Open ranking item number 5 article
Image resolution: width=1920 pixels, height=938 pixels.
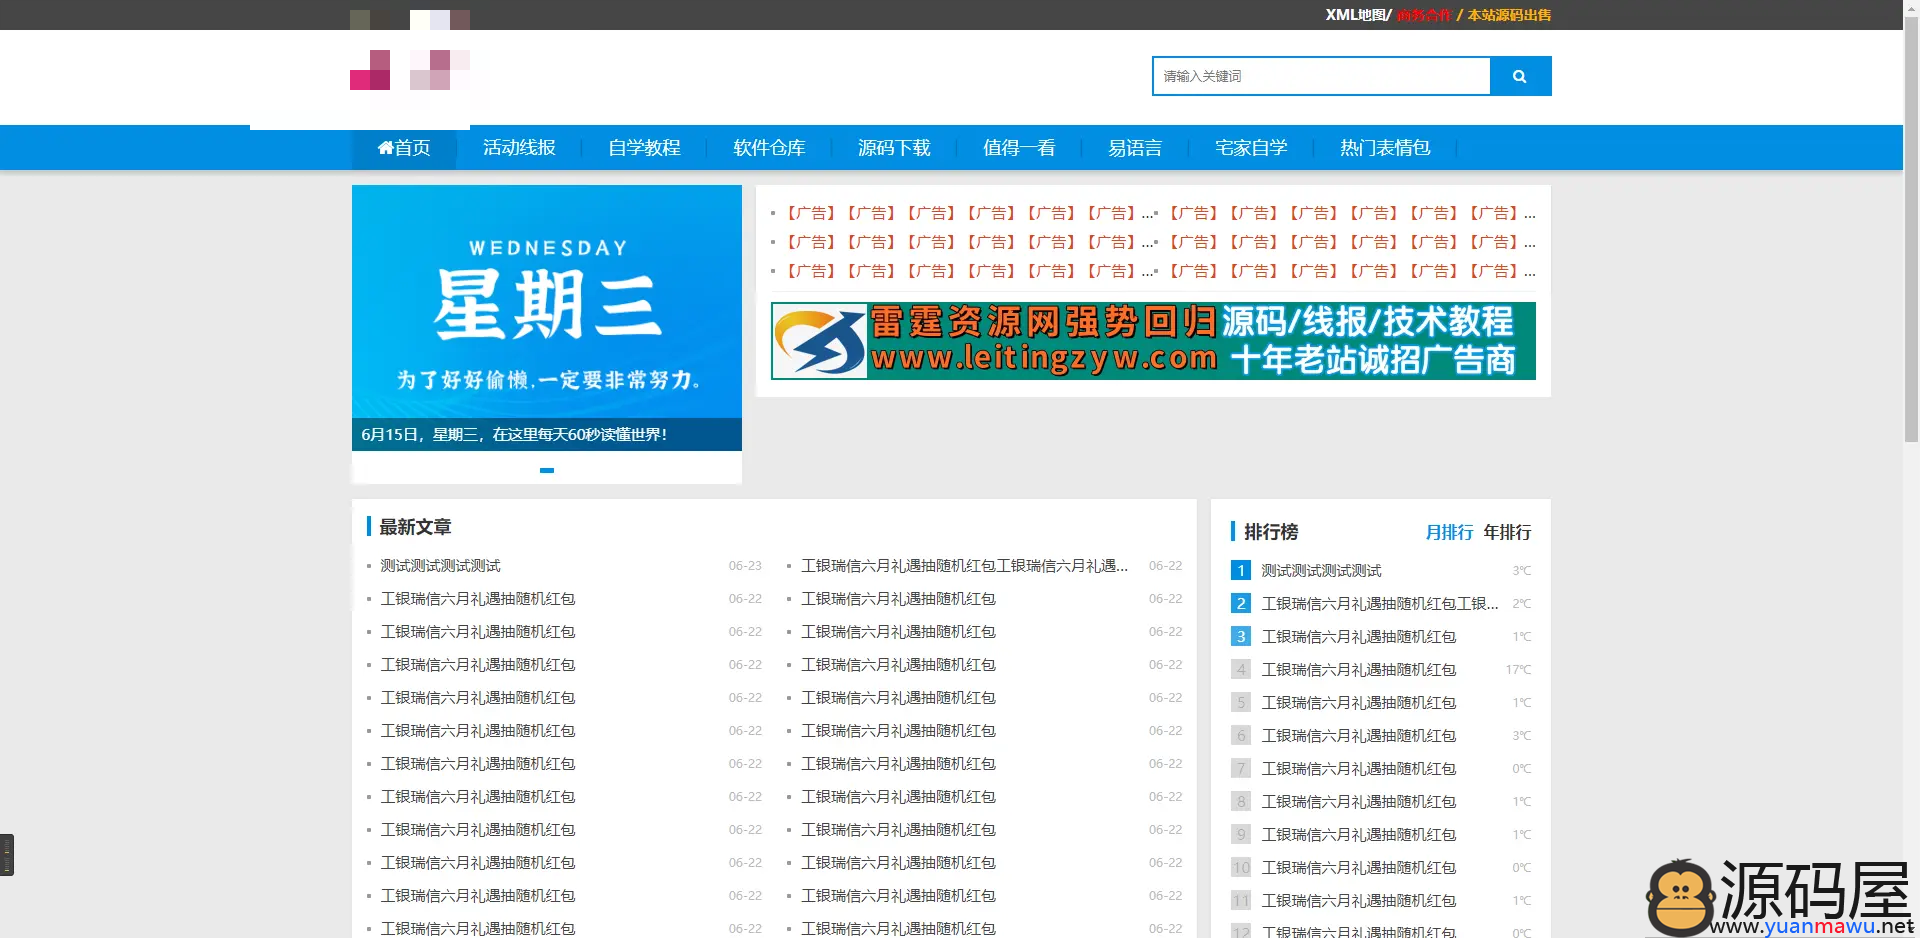coord(1358,702)
